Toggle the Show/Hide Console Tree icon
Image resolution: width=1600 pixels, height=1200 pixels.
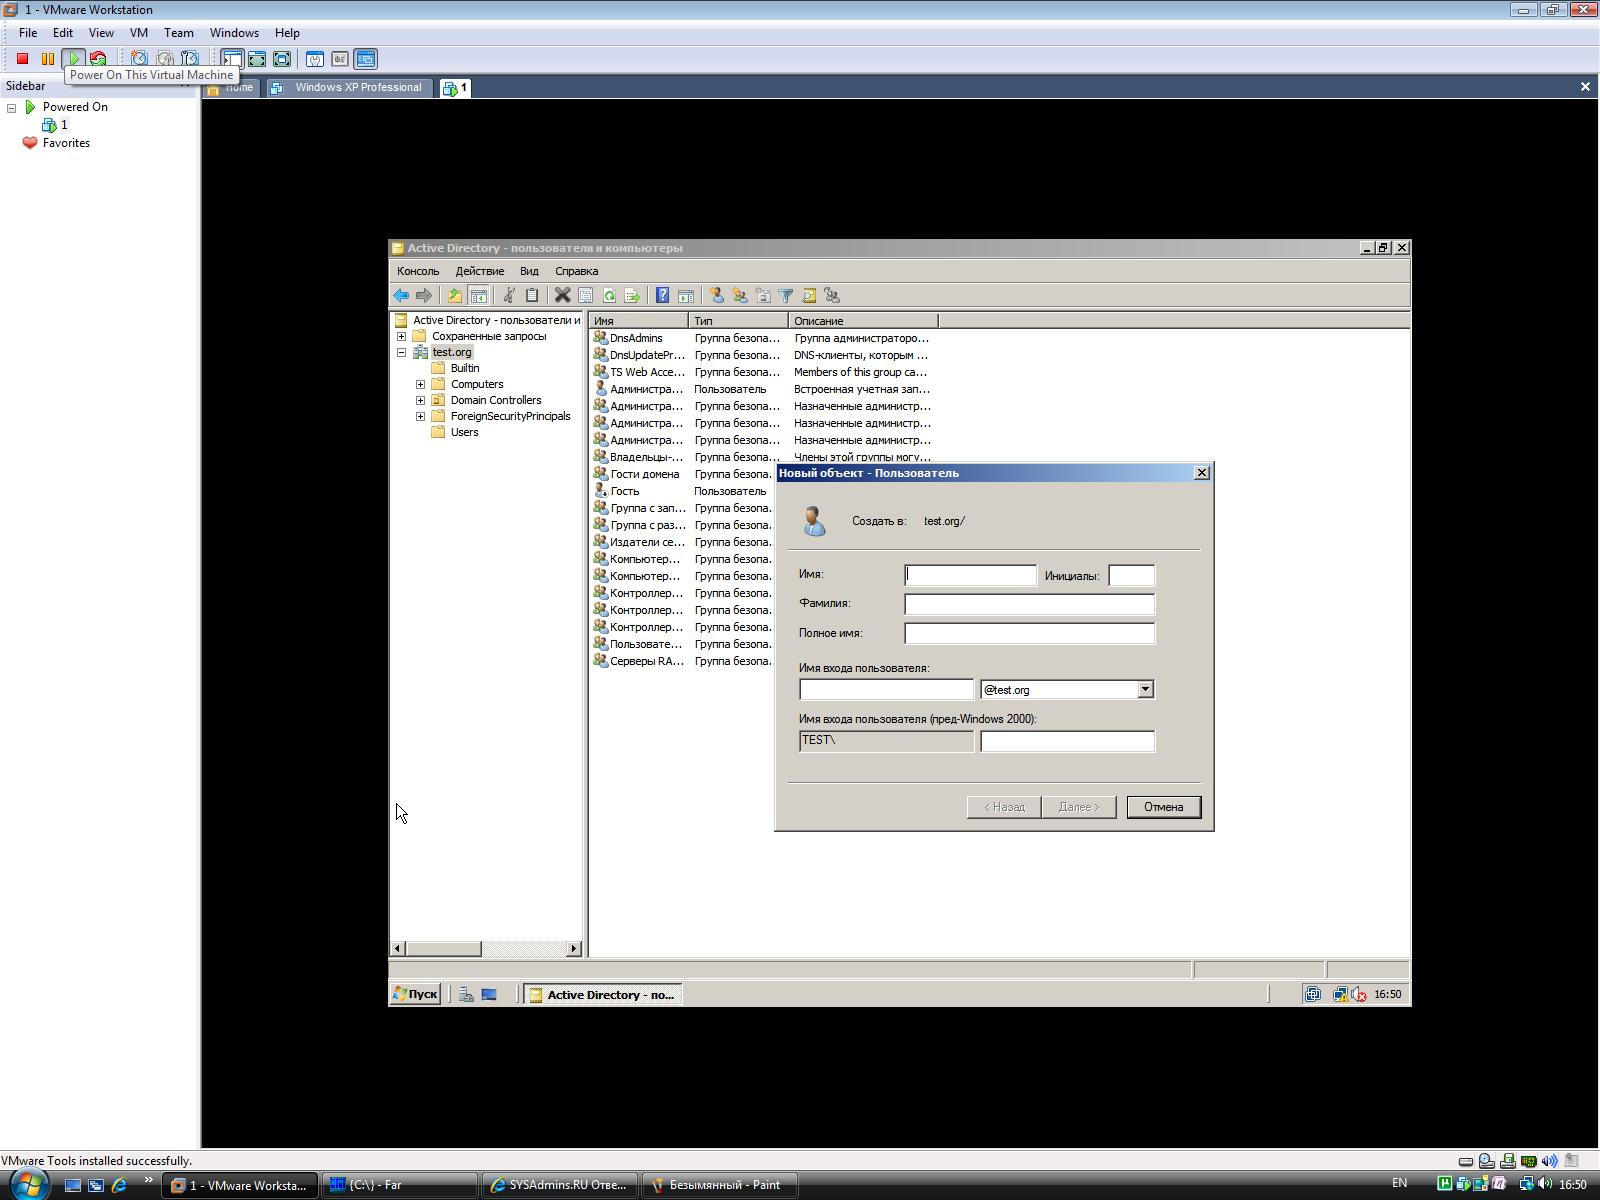coord(478,295)
